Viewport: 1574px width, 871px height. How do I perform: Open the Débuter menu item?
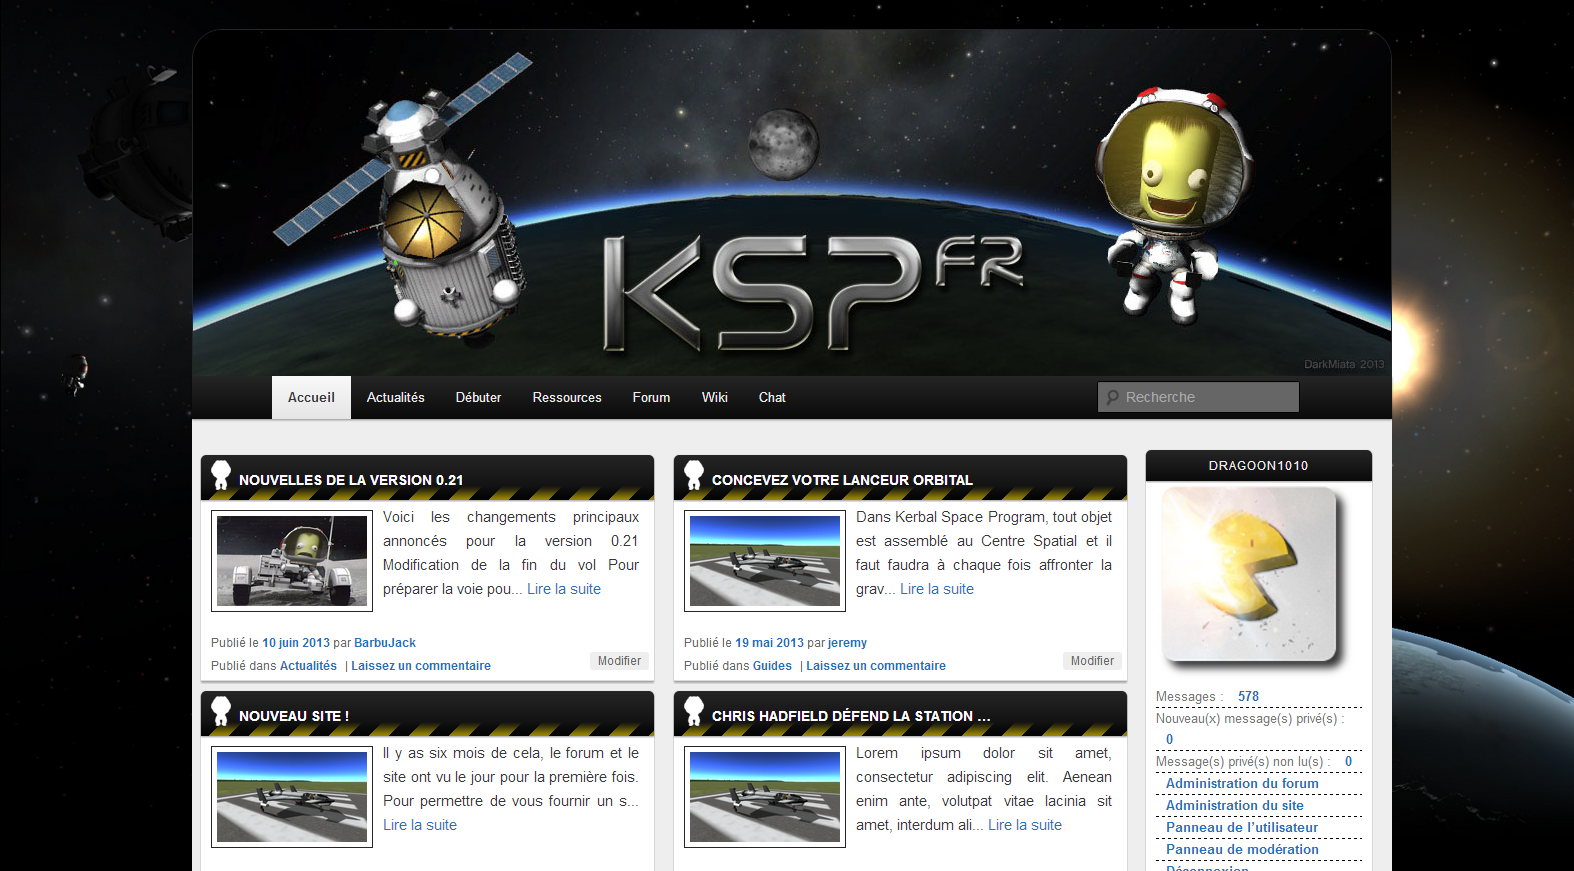click(x=478, y=397)
